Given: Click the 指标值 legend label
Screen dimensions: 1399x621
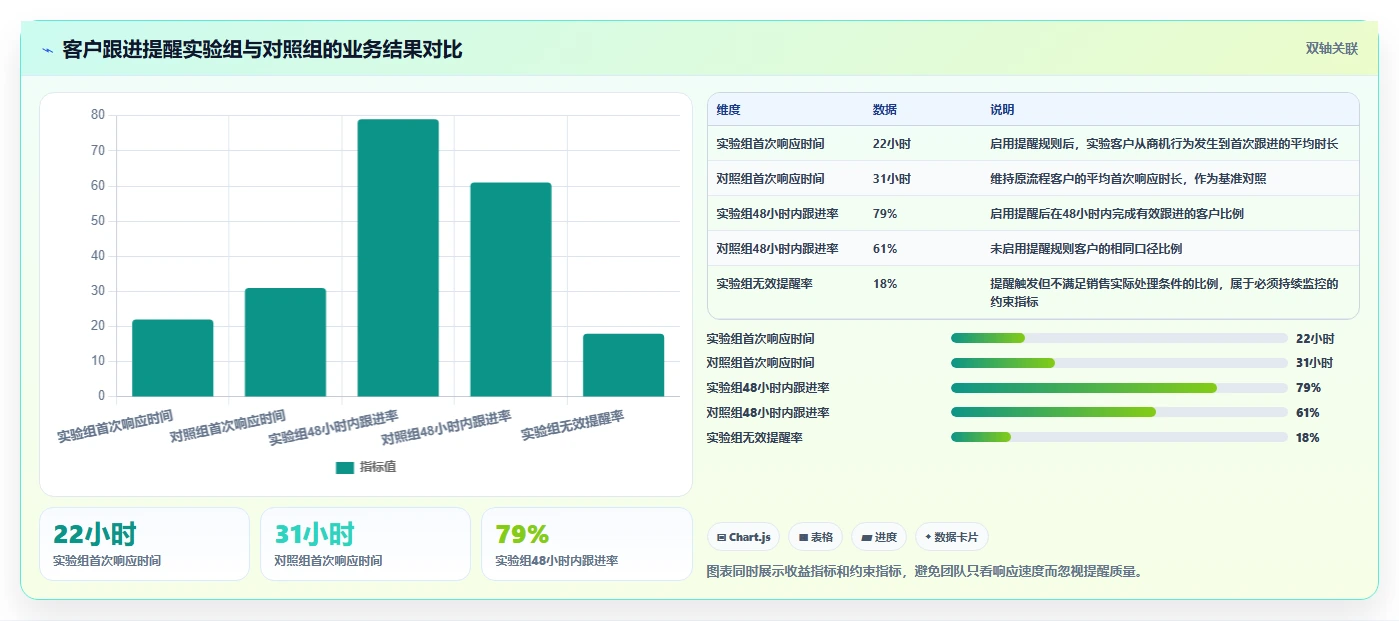Looking at the screenshot, I should point(378,467).
